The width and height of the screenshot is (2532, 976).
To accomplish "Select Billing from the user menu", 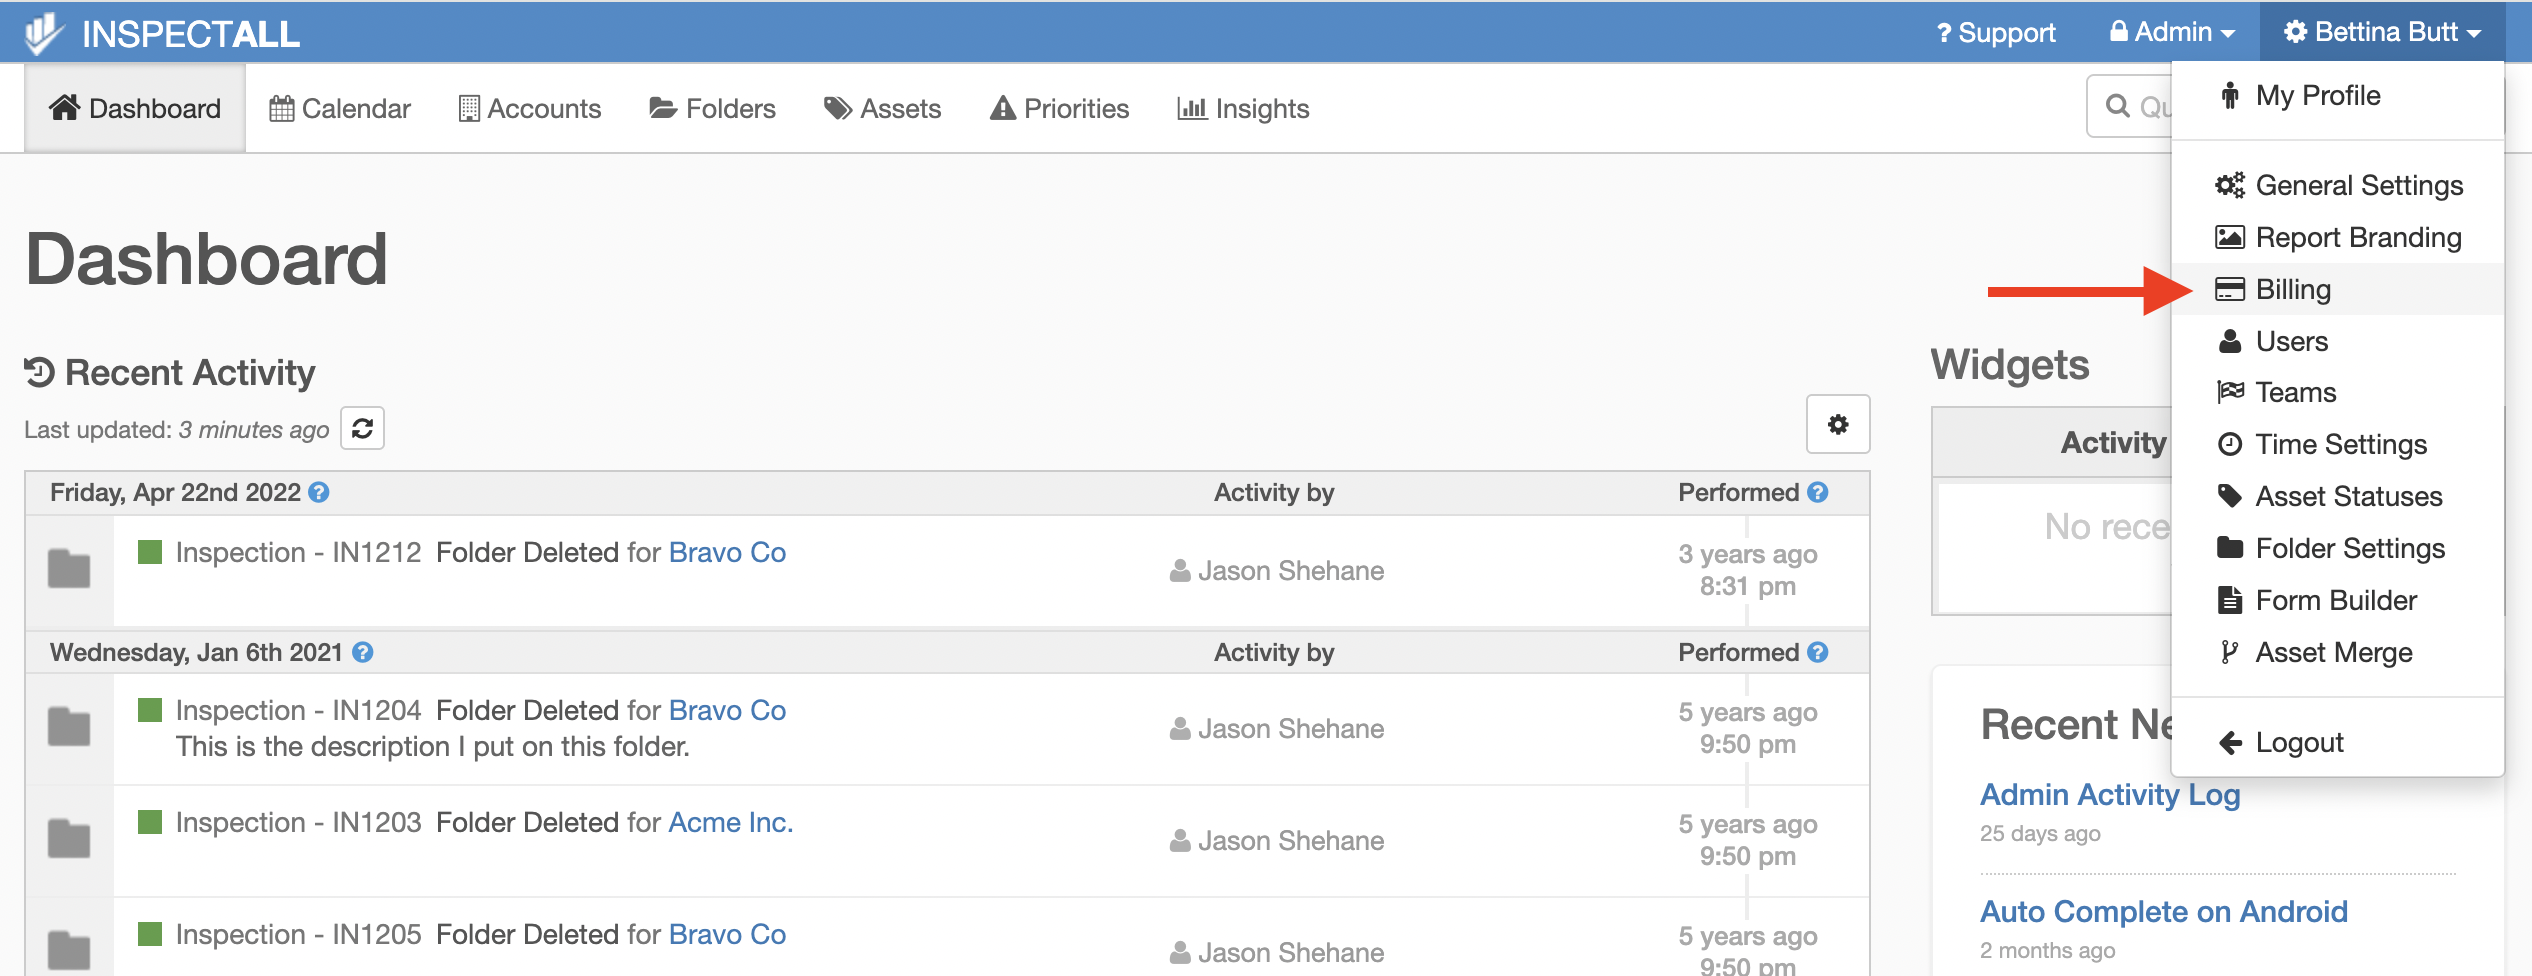I will pos(2293,290).
